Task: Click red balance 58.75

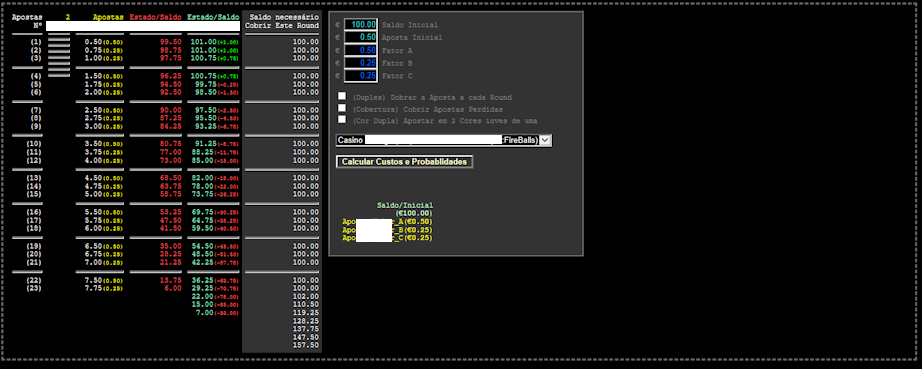Action: tap(171, 194)
